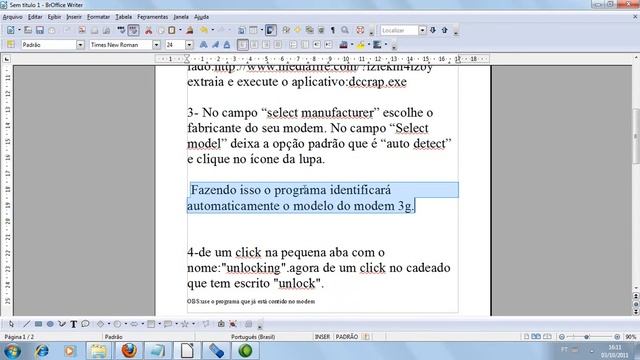This screenshot has height=360, width=640.
Task: Select the Text tool in drawing toolbar
Action: [73, 324]
